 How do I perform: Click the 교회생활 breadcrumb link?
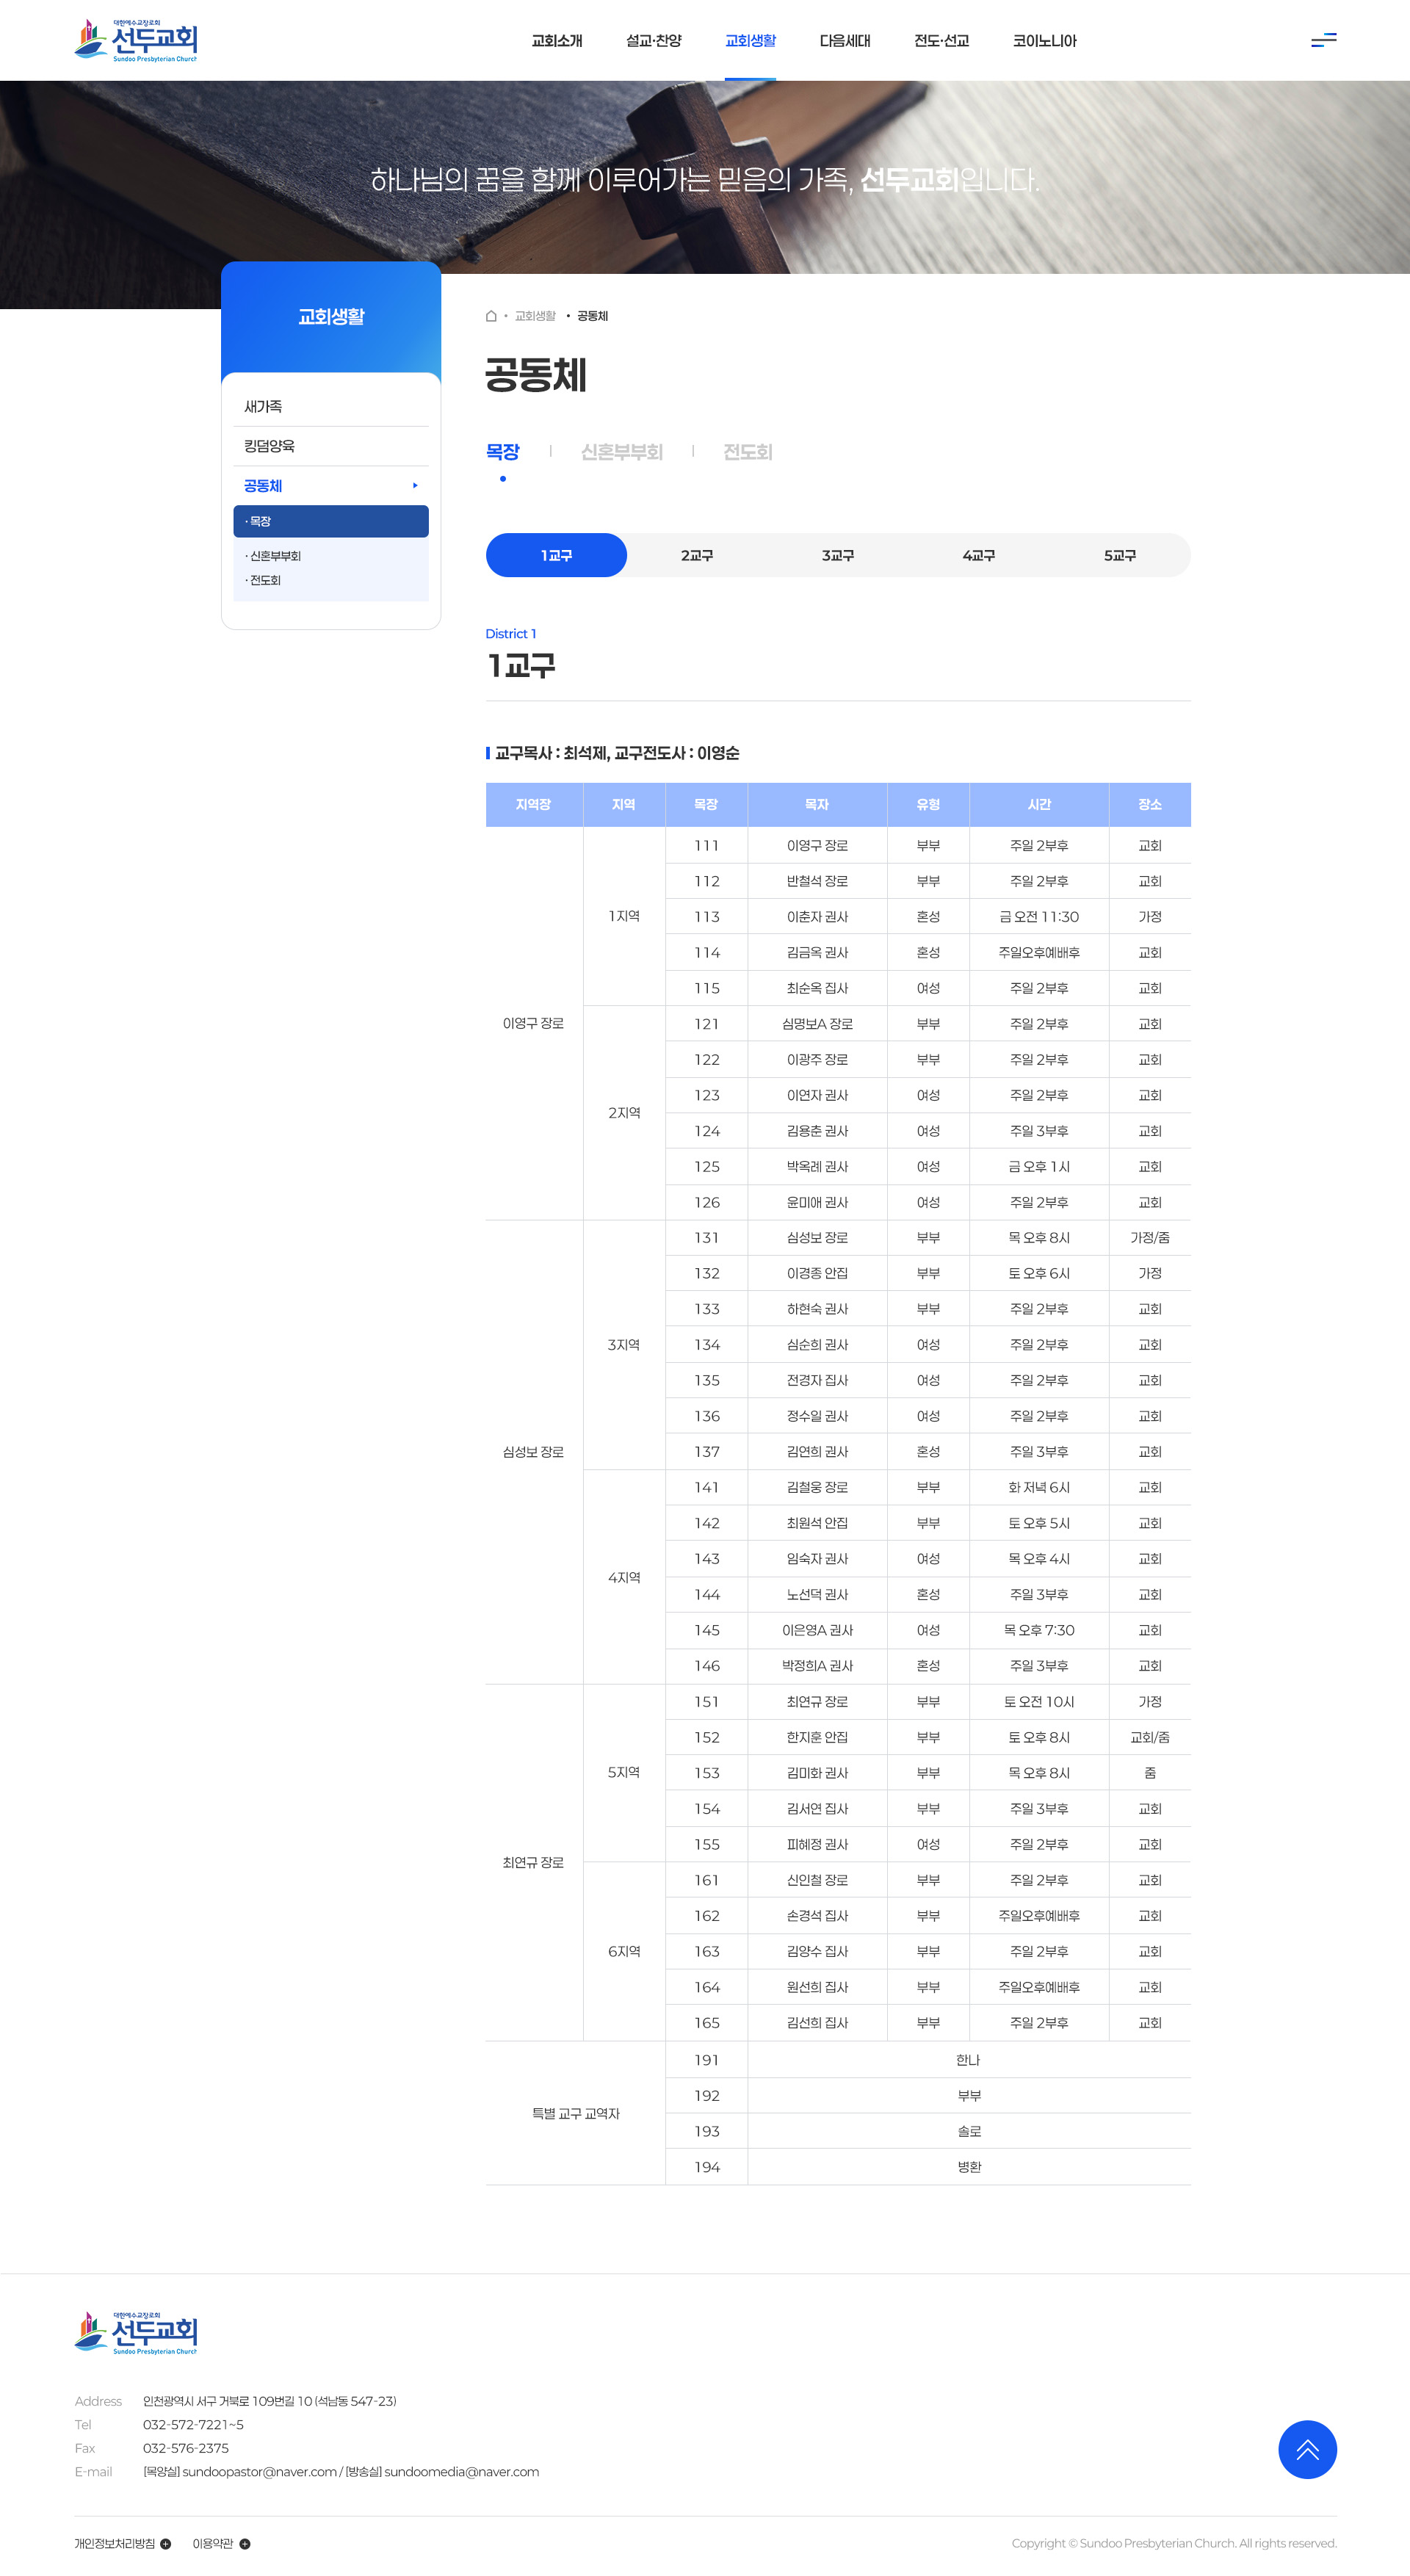point(535,316)
